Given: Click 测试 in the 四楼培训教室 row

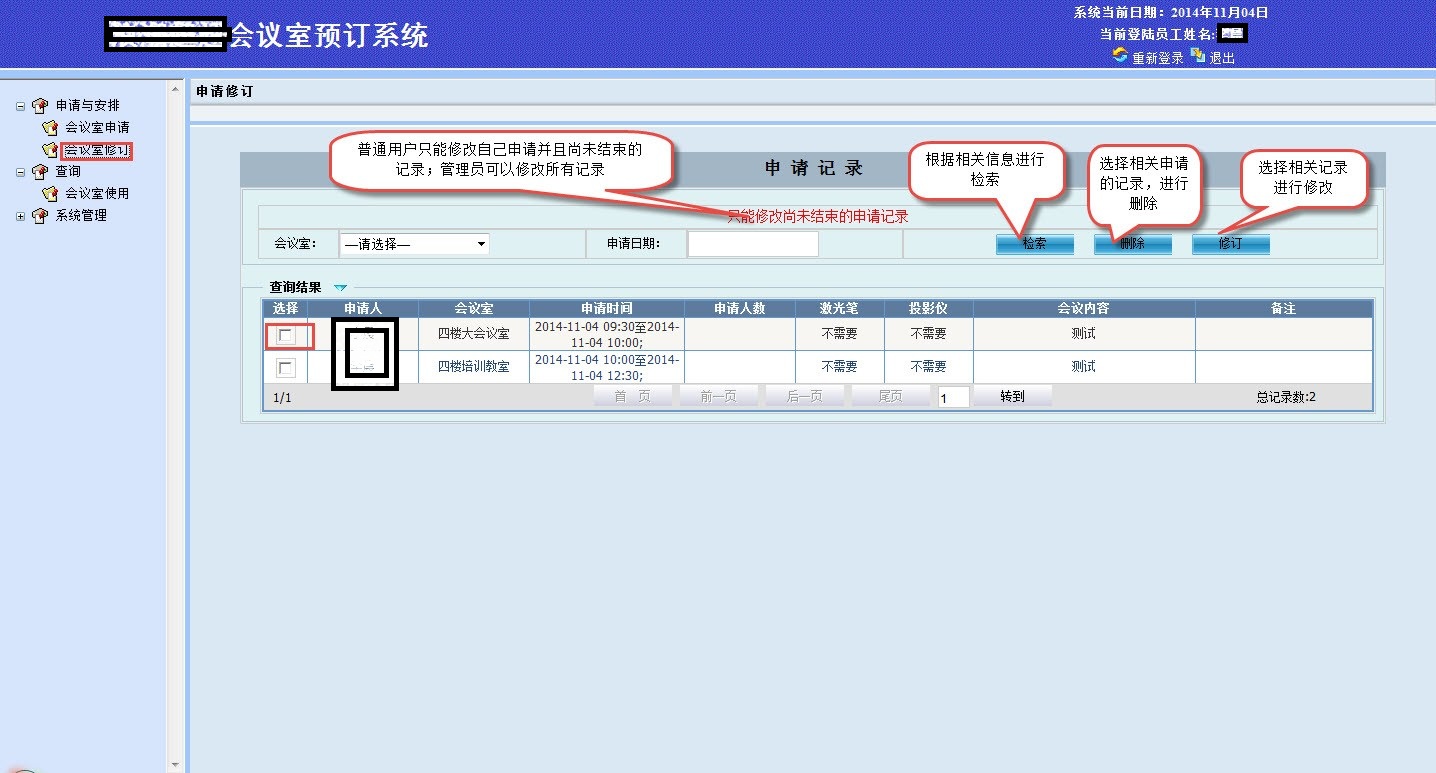Looking at the screenshot, I should point(1084,367).
